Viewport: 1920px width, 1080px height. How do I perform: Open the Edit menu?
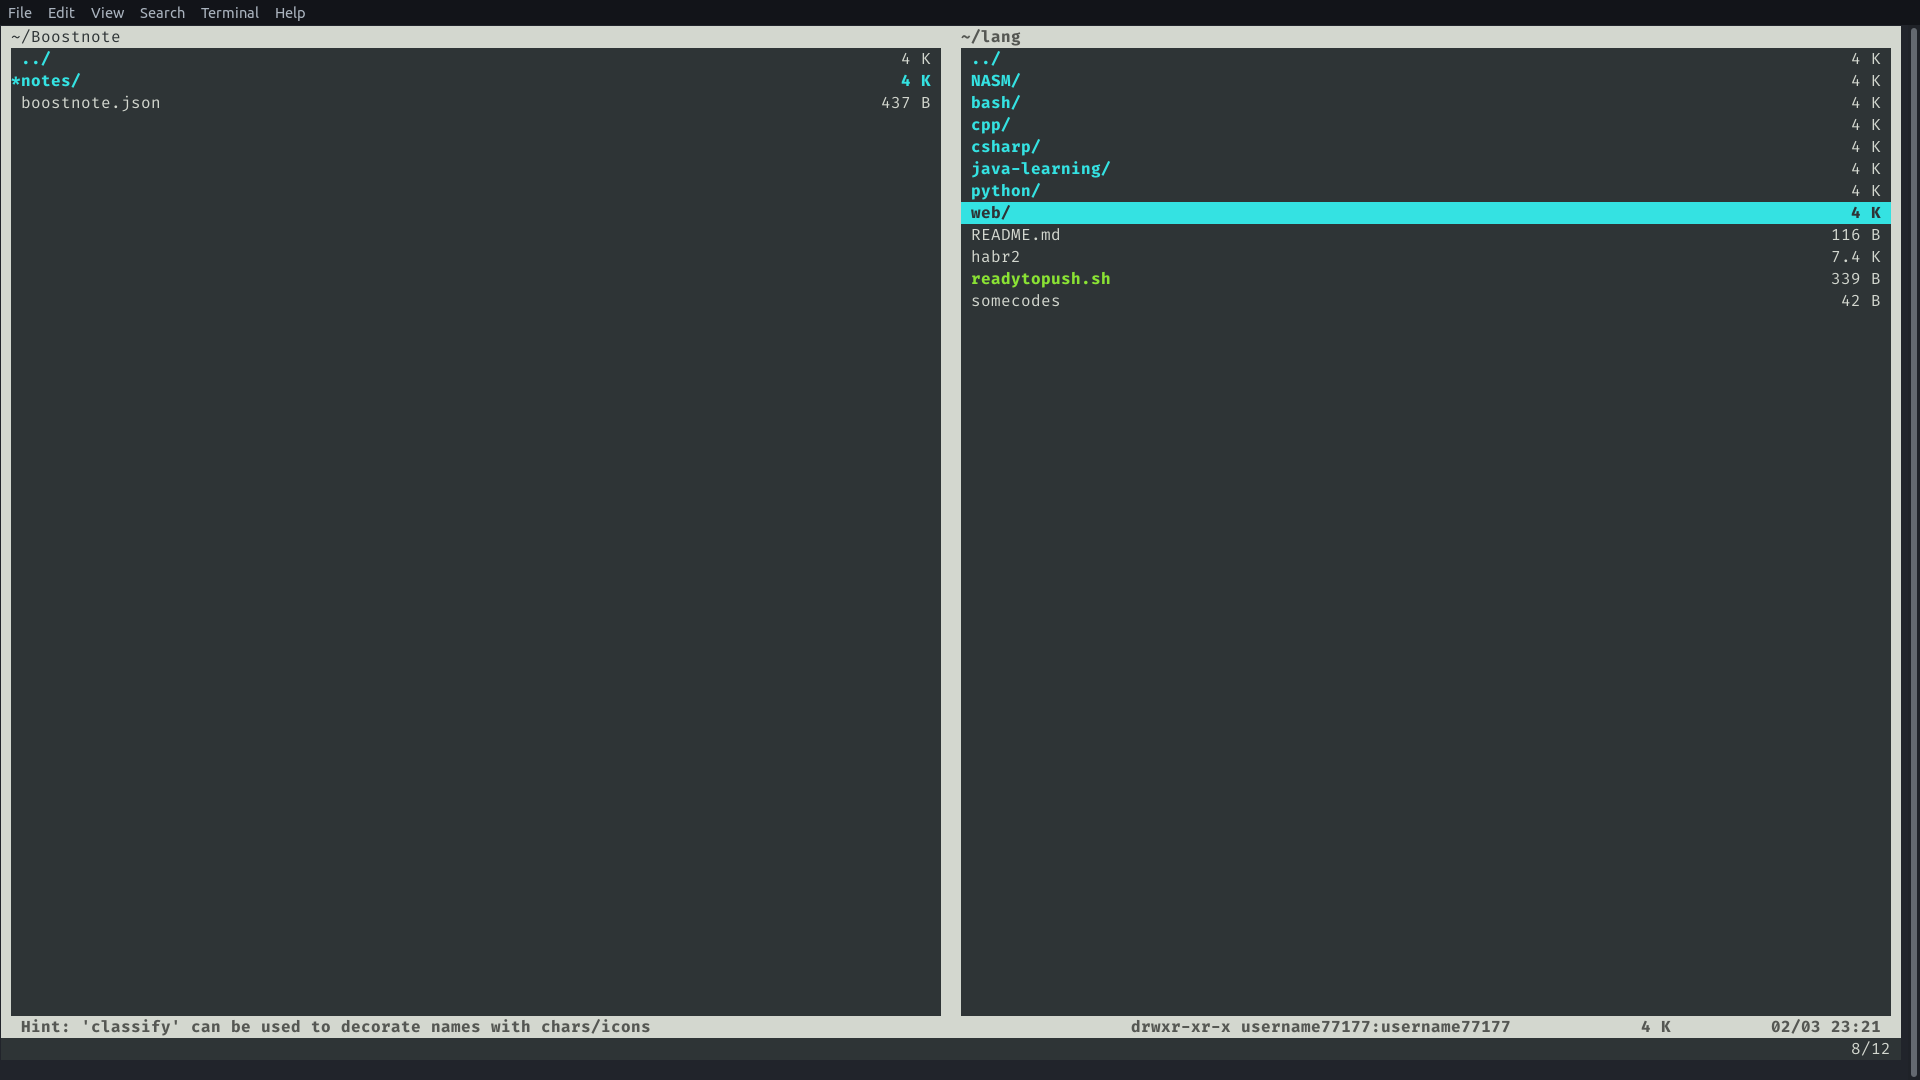point(61,13)
